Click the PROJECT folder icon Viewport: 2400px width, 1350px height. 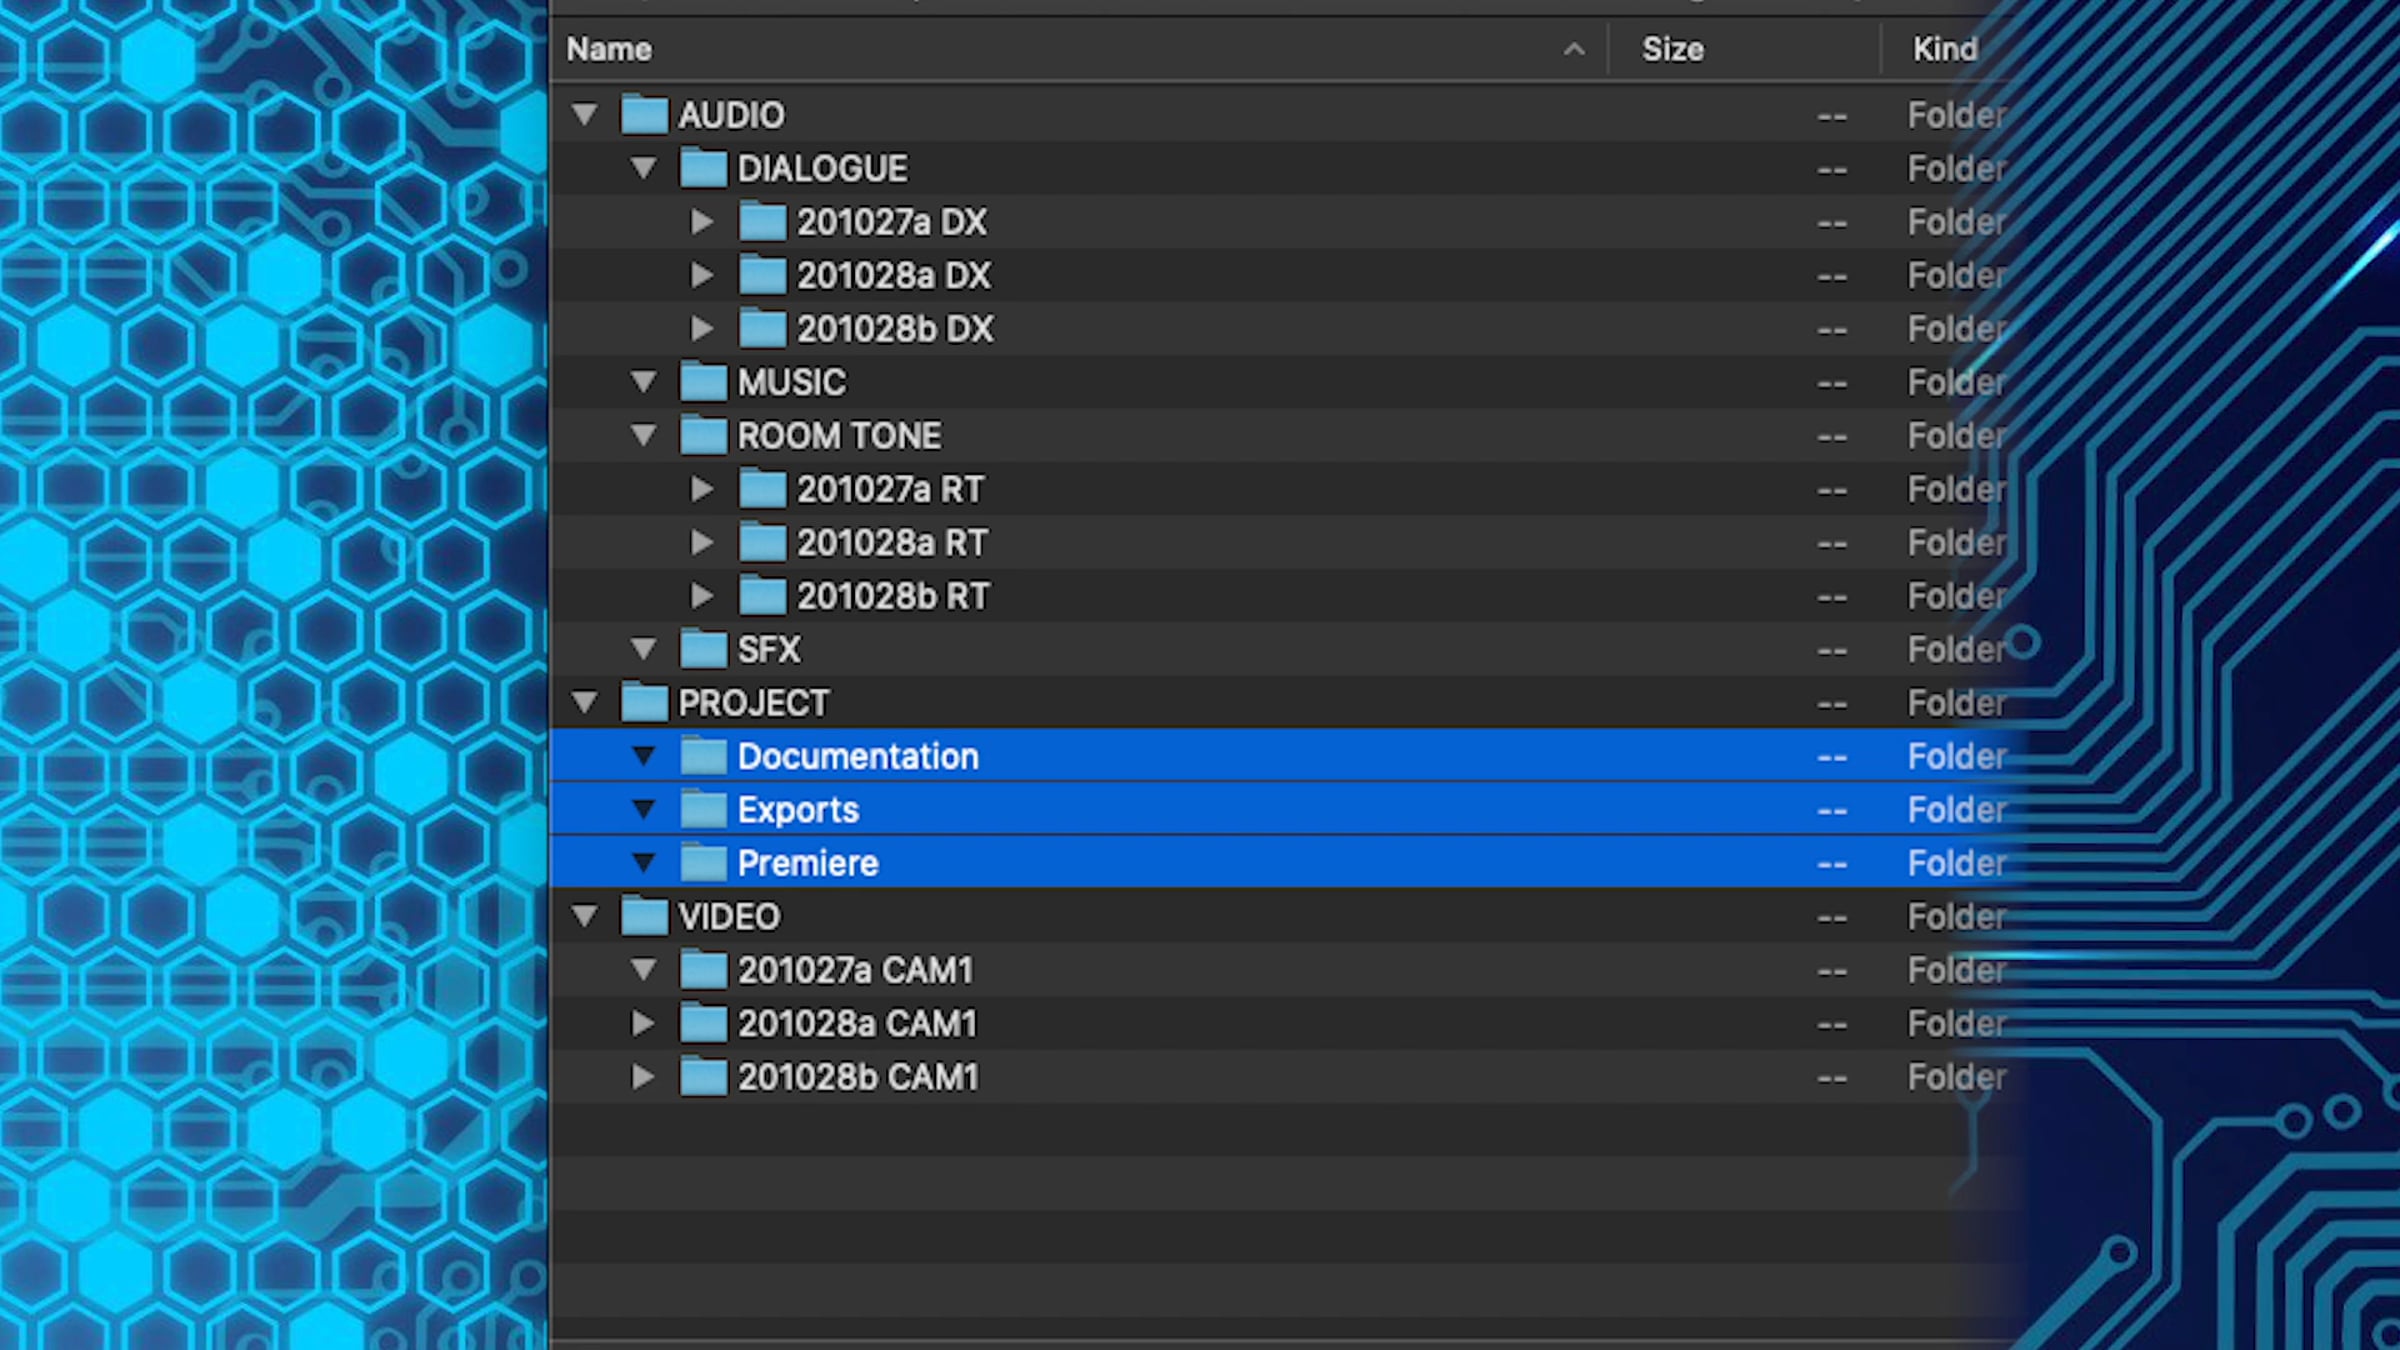pyautogui.click(x=644, y=703)
